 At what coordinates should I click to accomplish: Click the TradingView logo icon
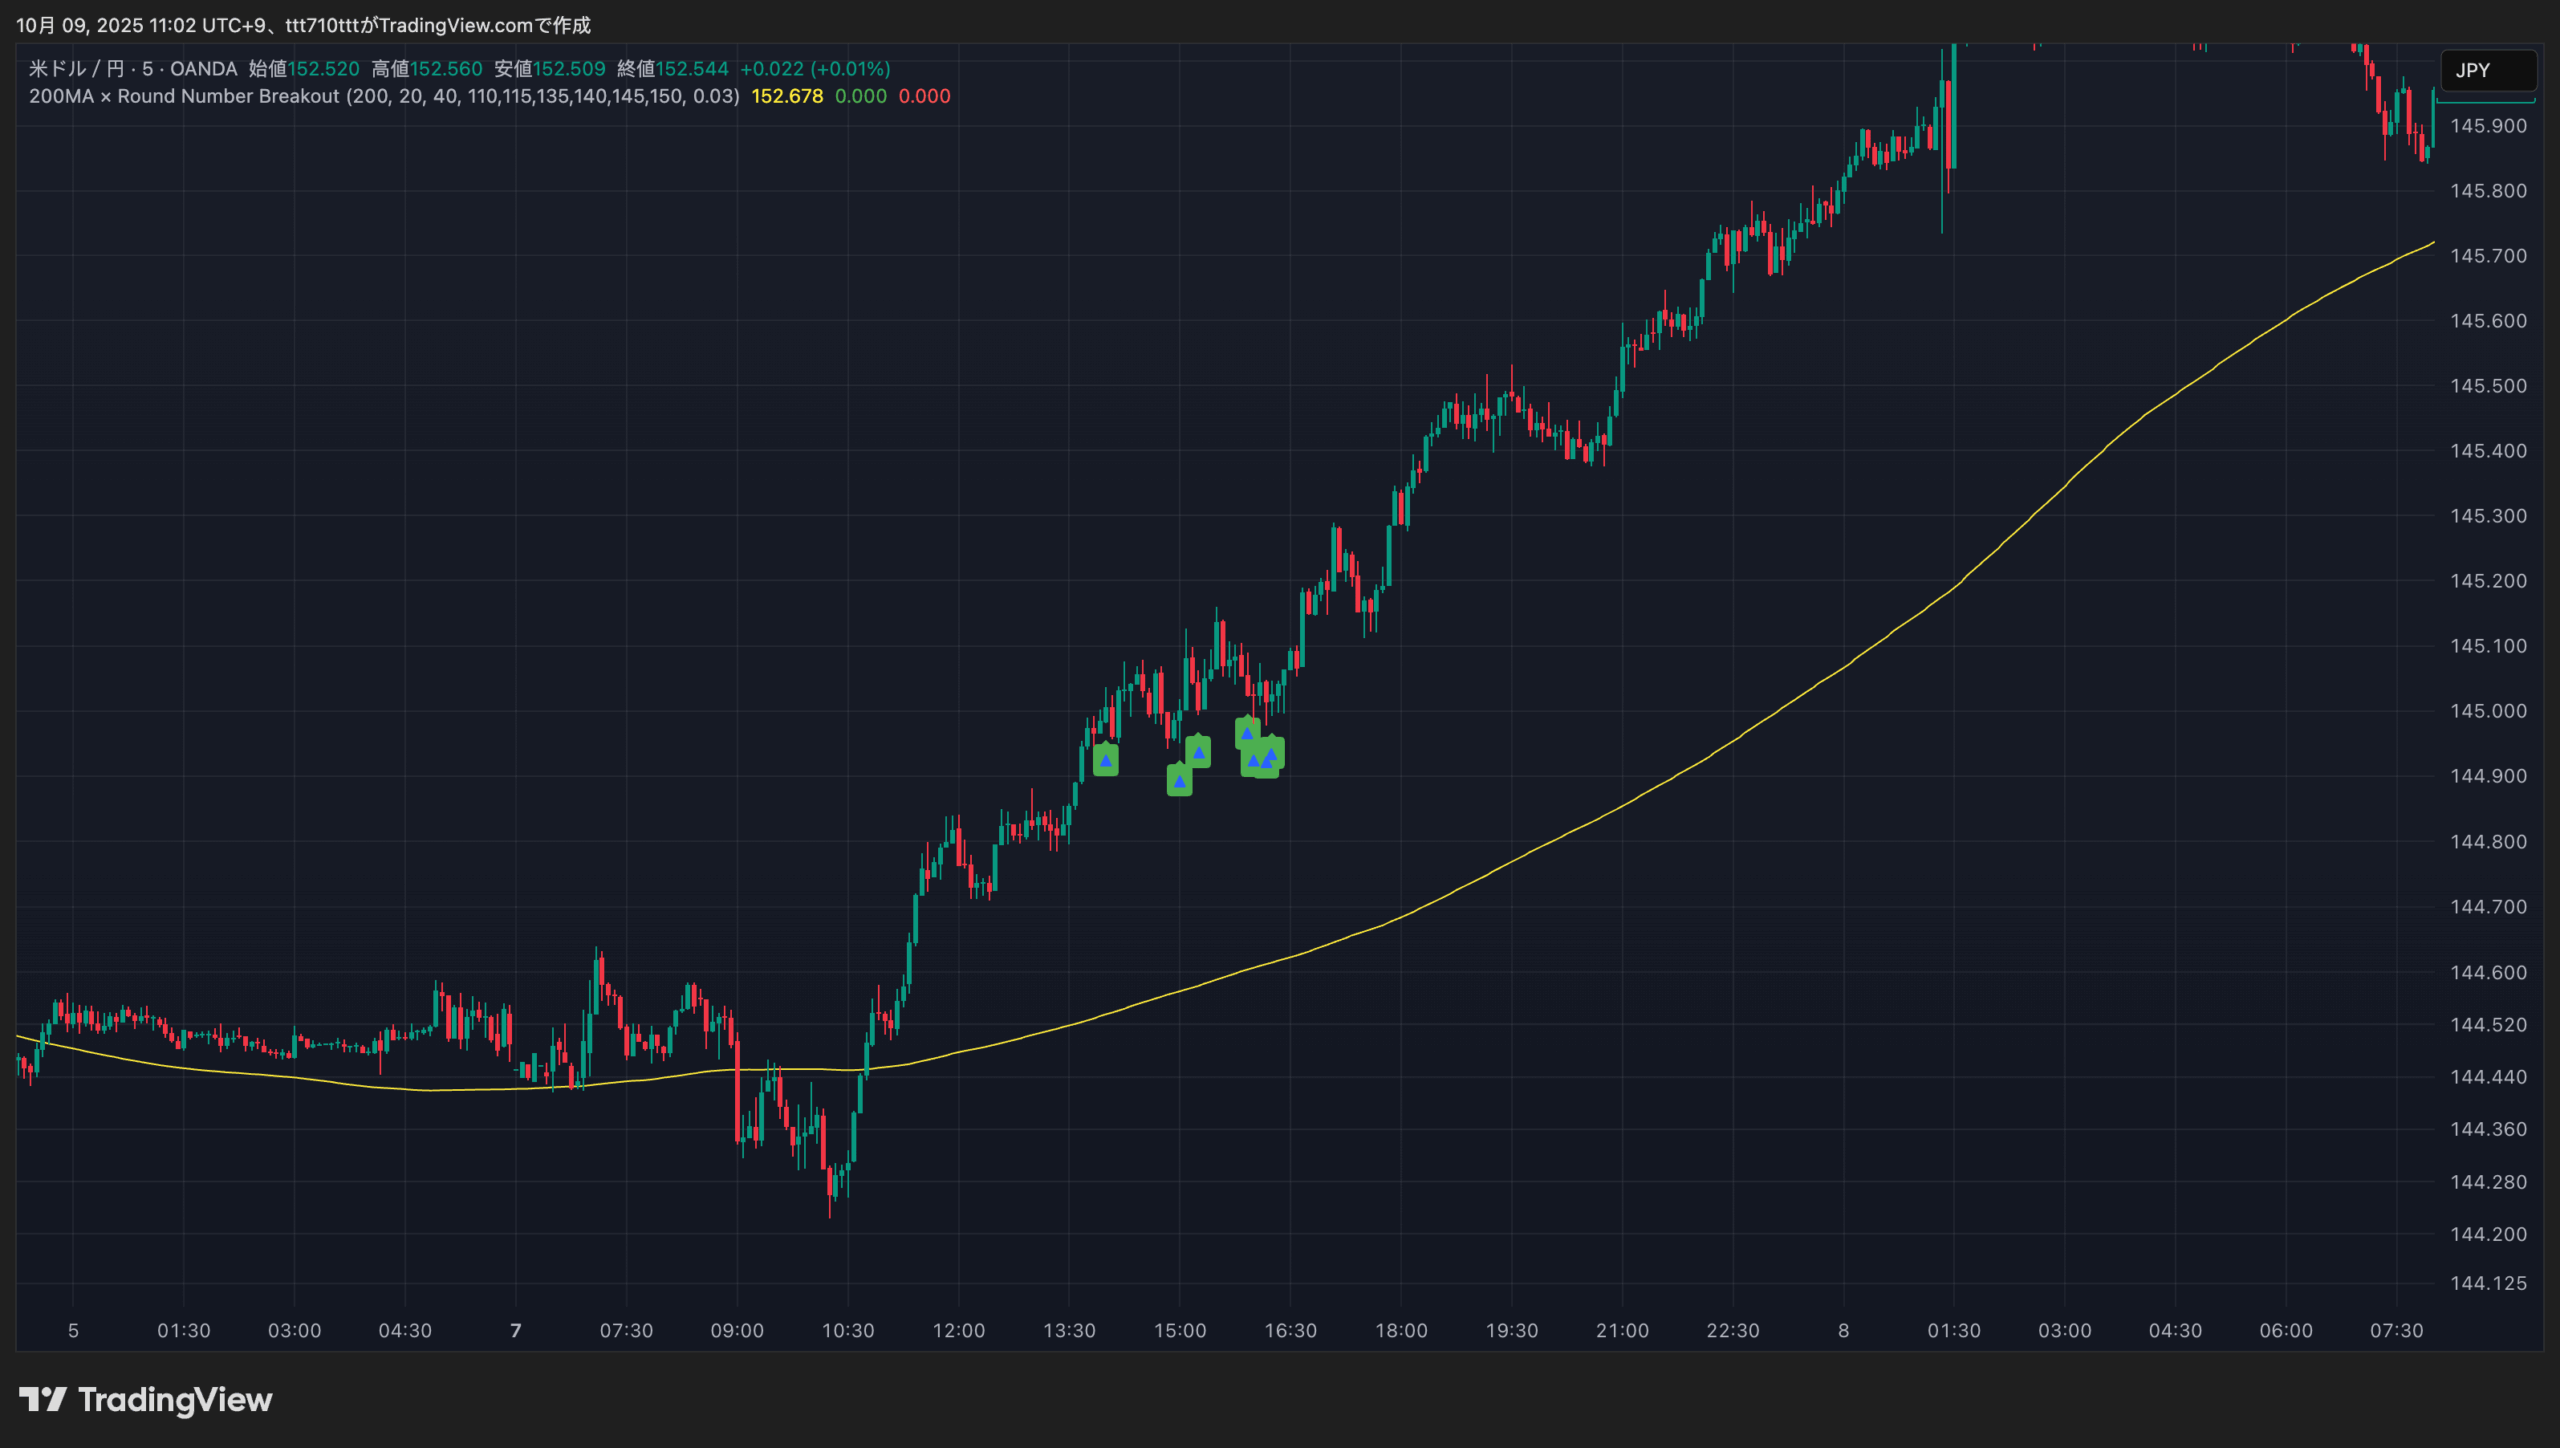42,1399
